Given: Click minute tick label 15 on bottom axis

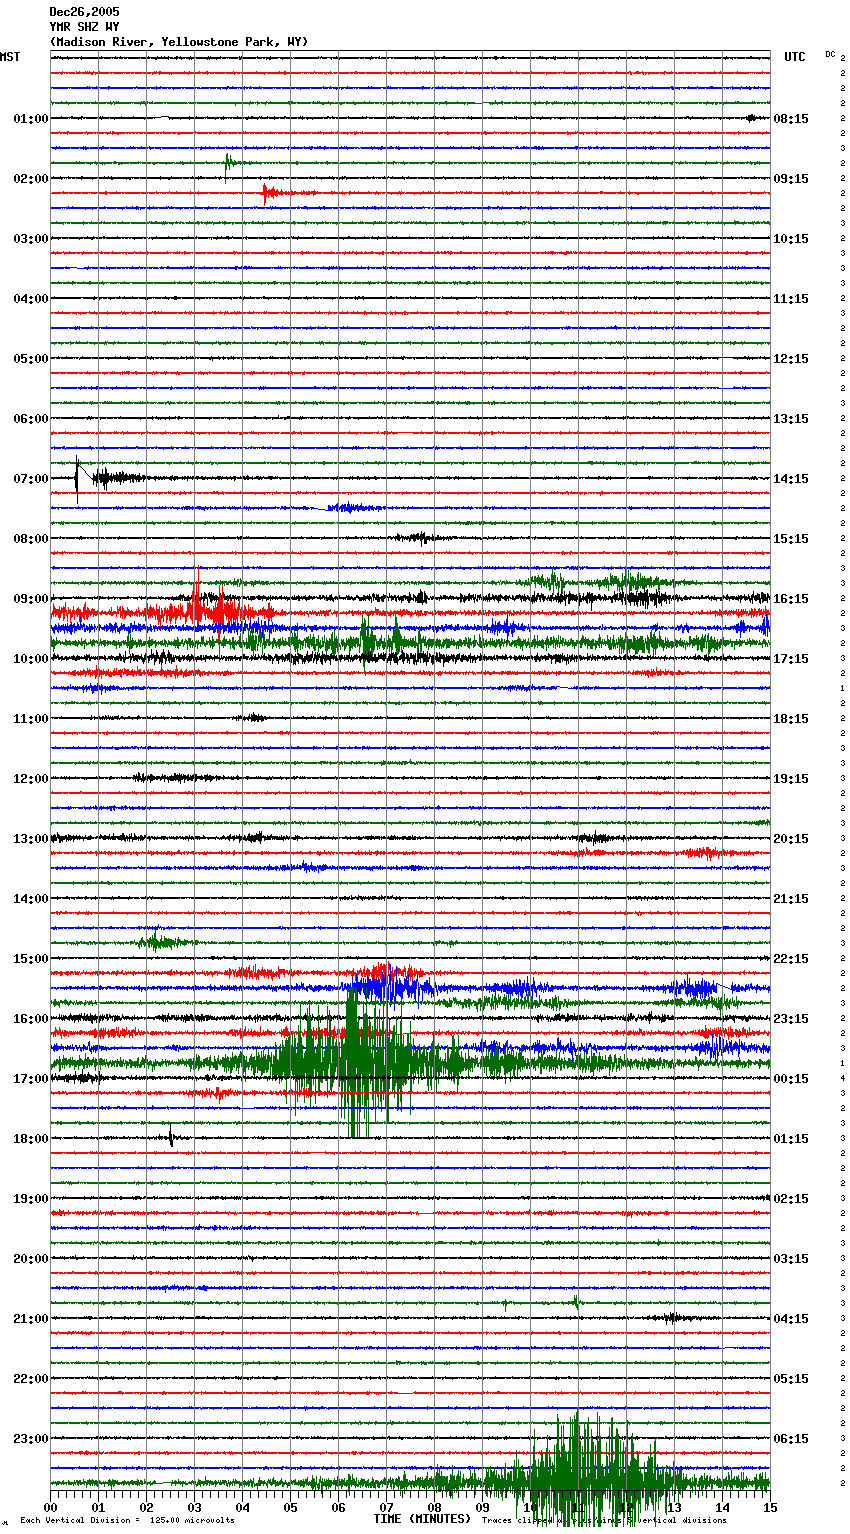Looking at the screenshot, I should (770, 1507).
